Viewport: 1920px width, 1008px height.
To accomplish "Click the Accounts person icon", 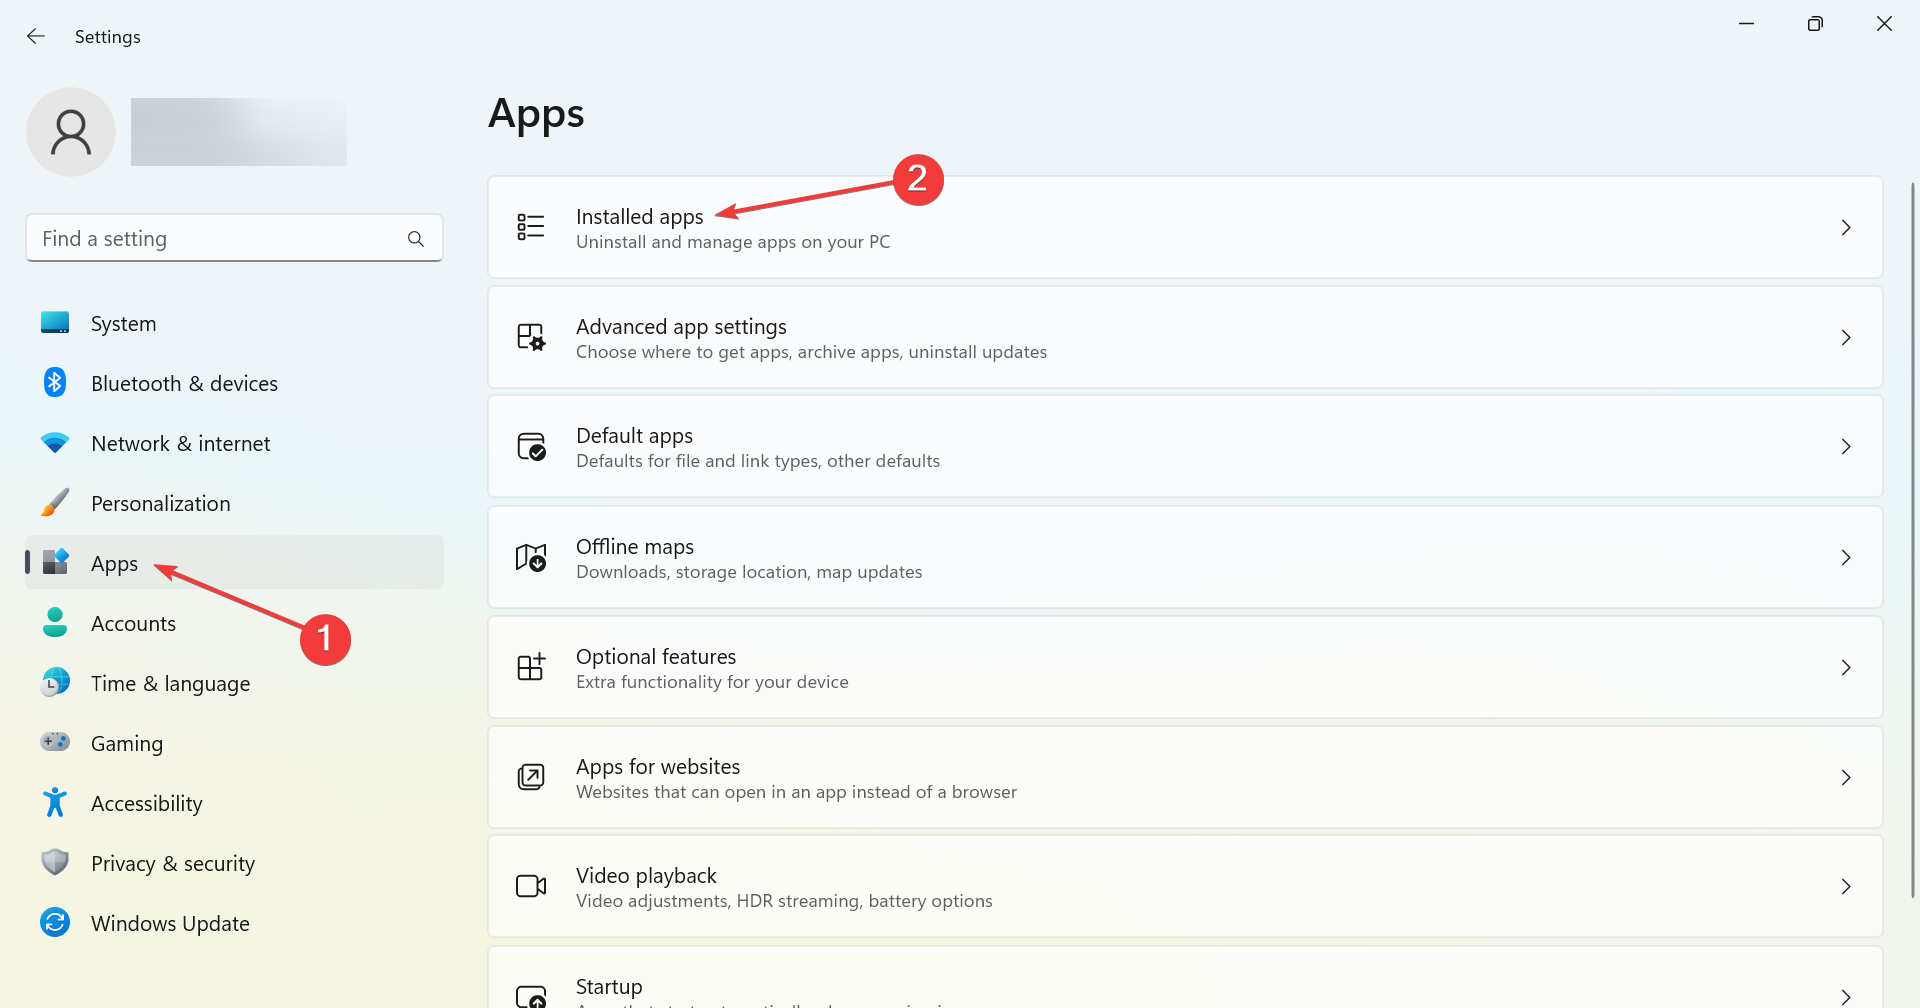I will [55, 623].
